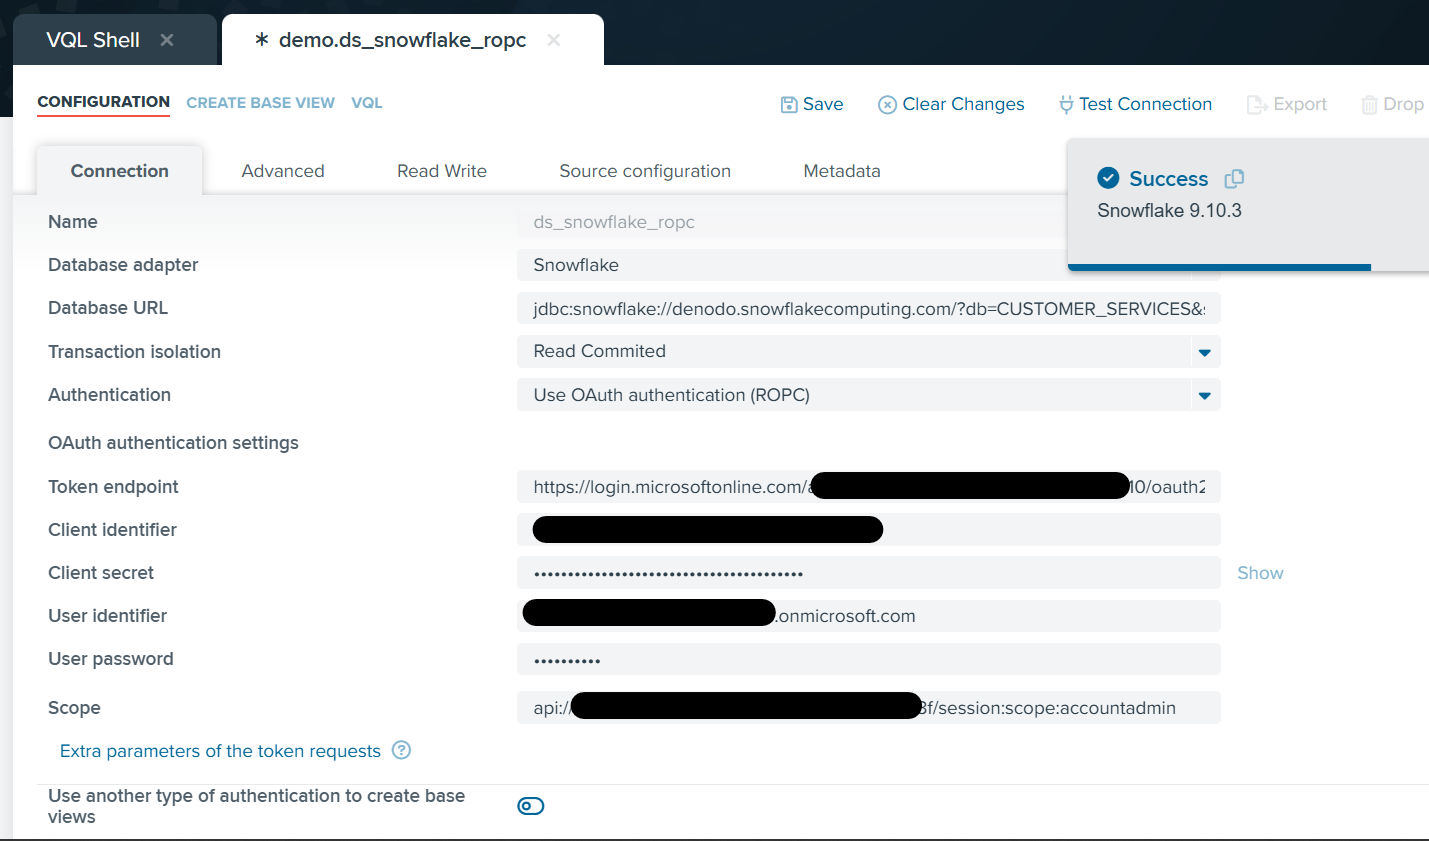Image resolution: width=1429 pixels, height=841 pixels.
Task: Click the notification progress bar
Action: (x=1219, y=267)
